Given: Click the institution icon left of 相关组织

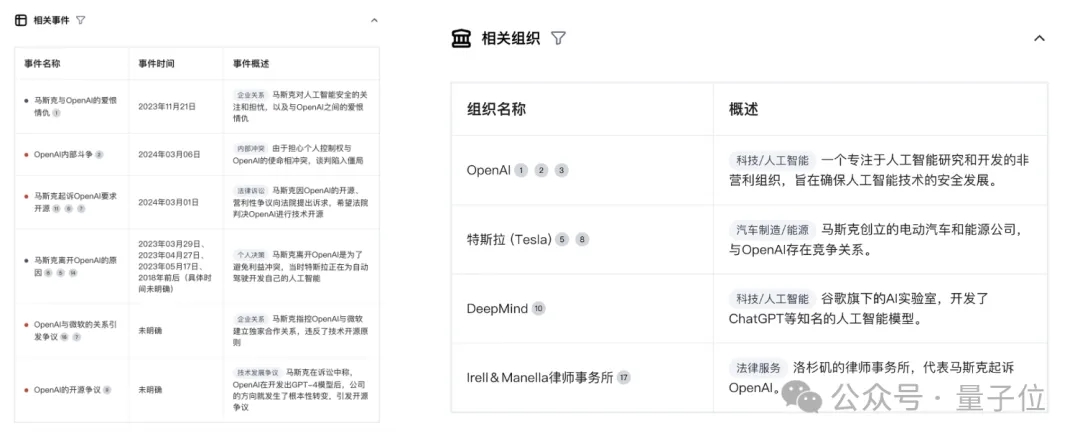Looking at the screenshot, I should [x=461, y=38].
